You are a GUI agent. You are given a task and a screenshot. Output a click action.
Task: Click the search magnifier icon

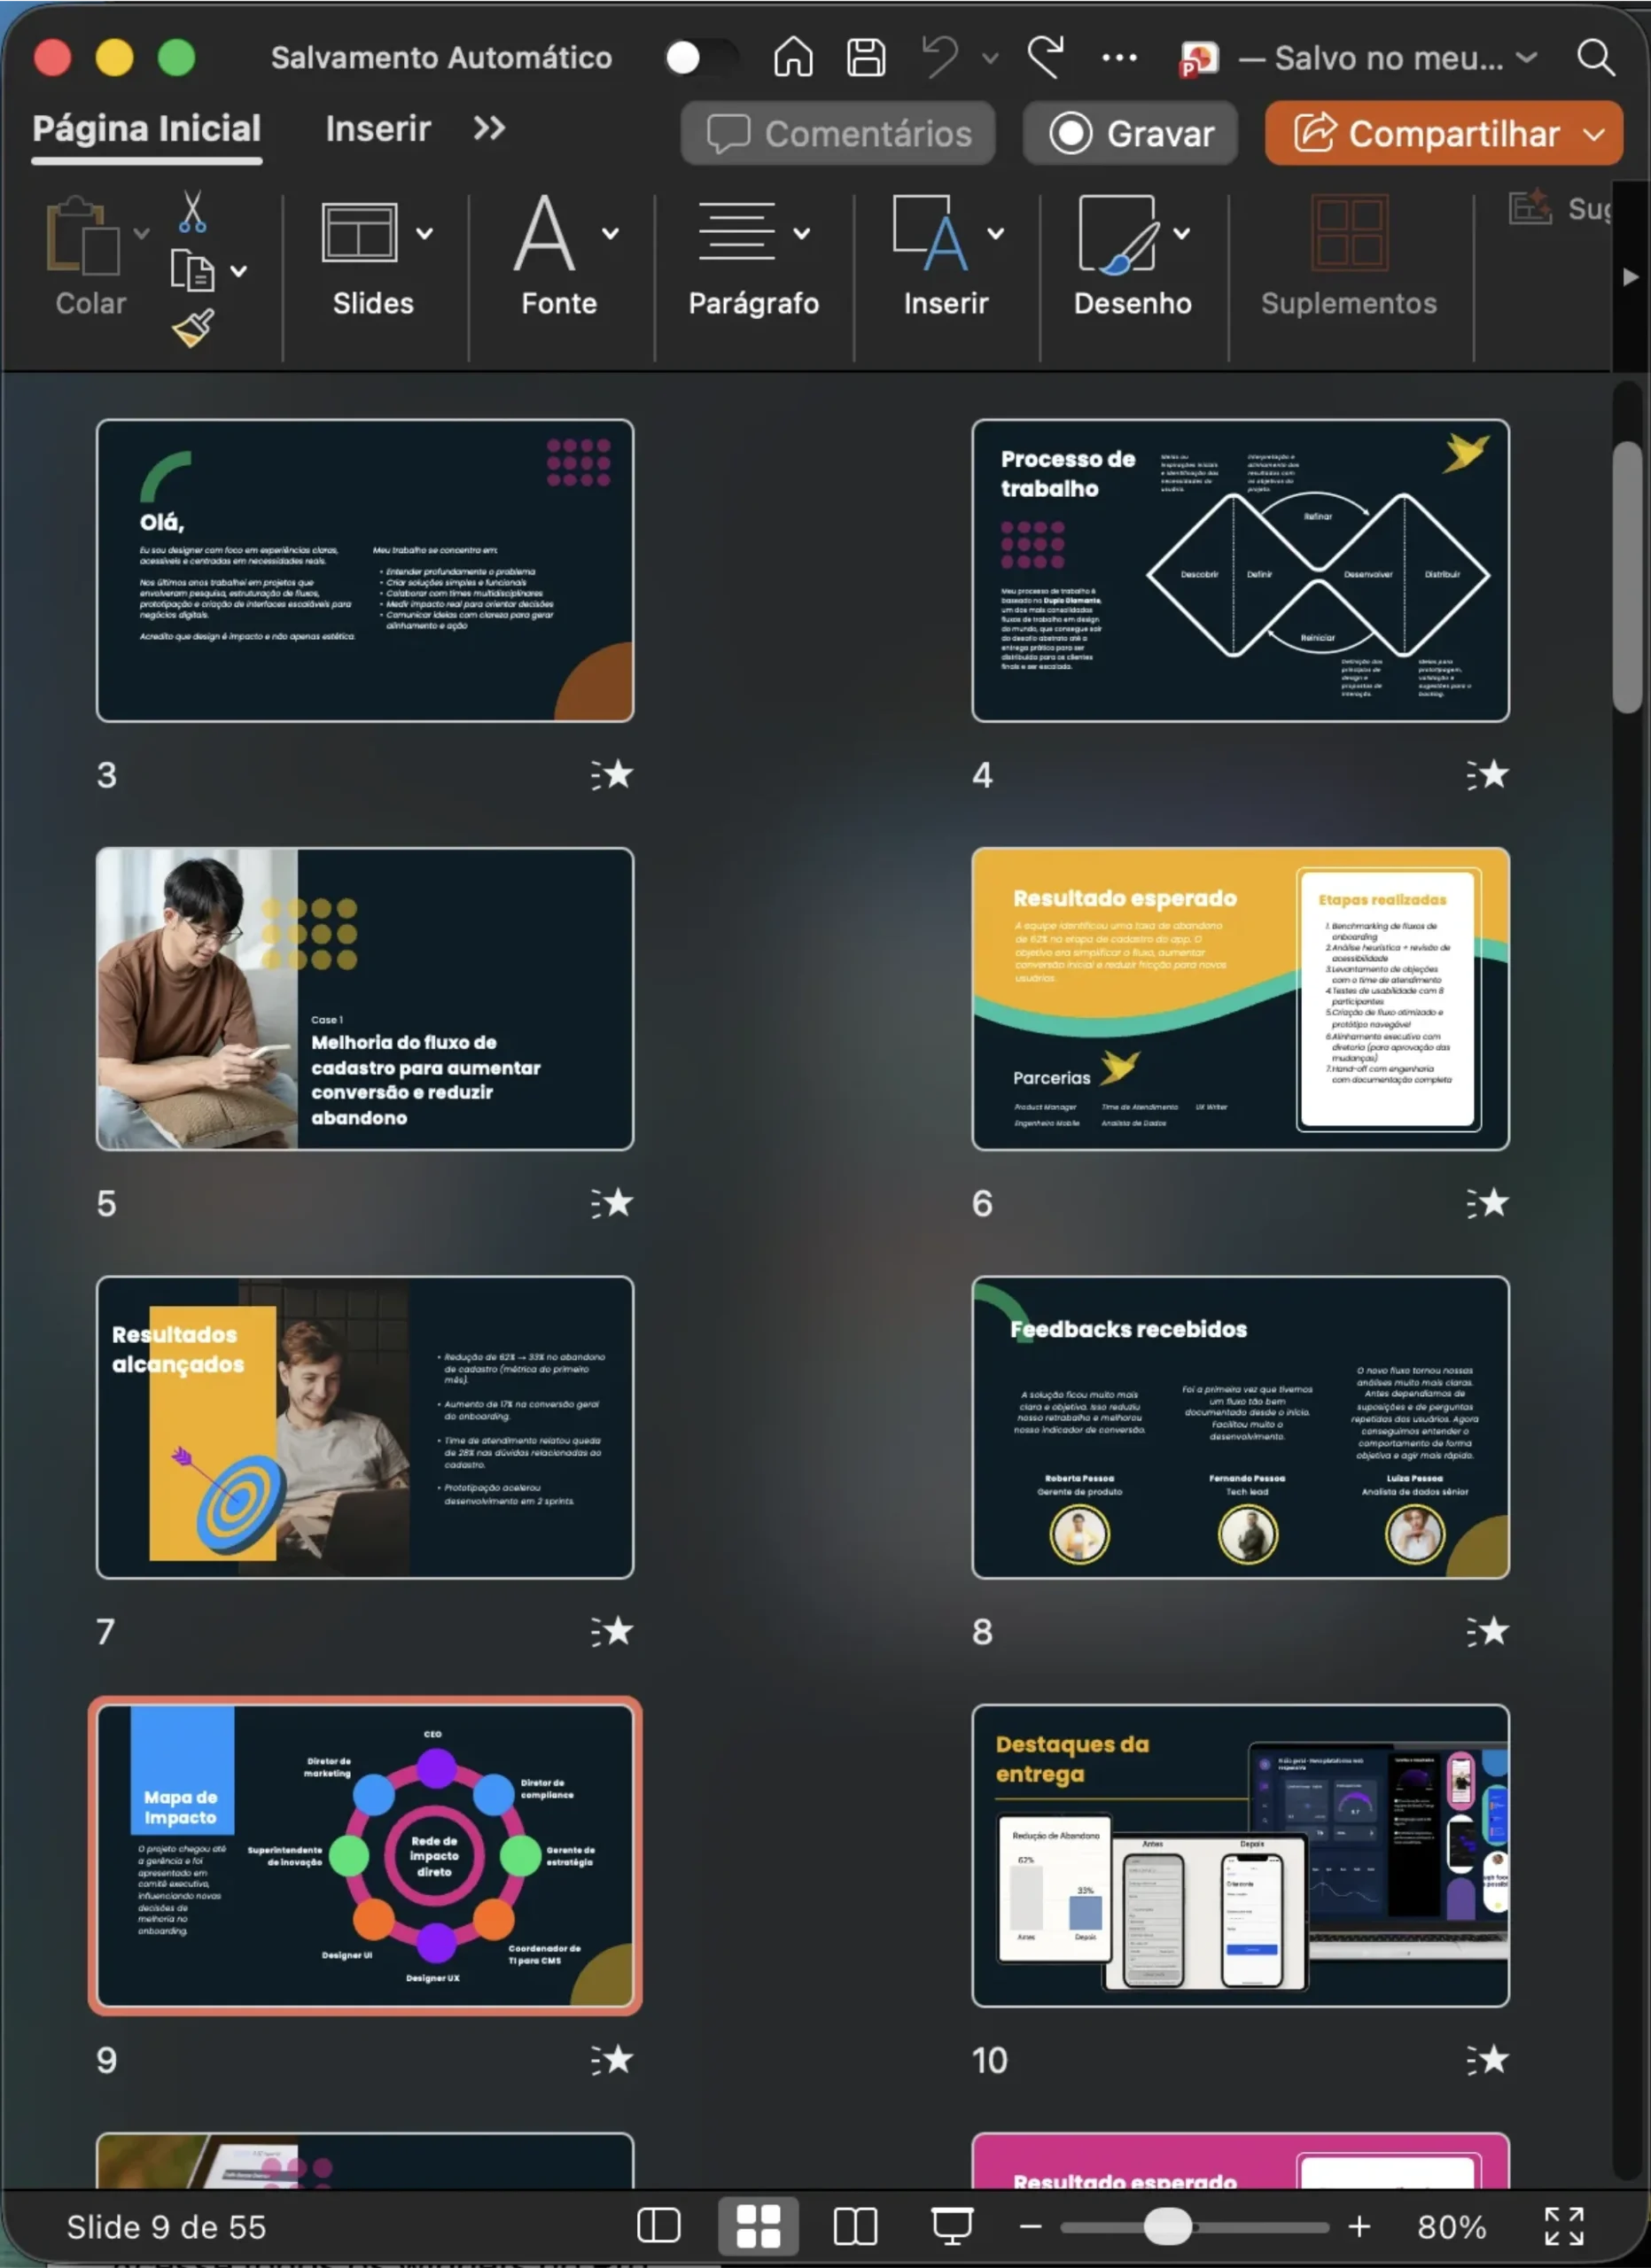click(x=1595, y=57)
